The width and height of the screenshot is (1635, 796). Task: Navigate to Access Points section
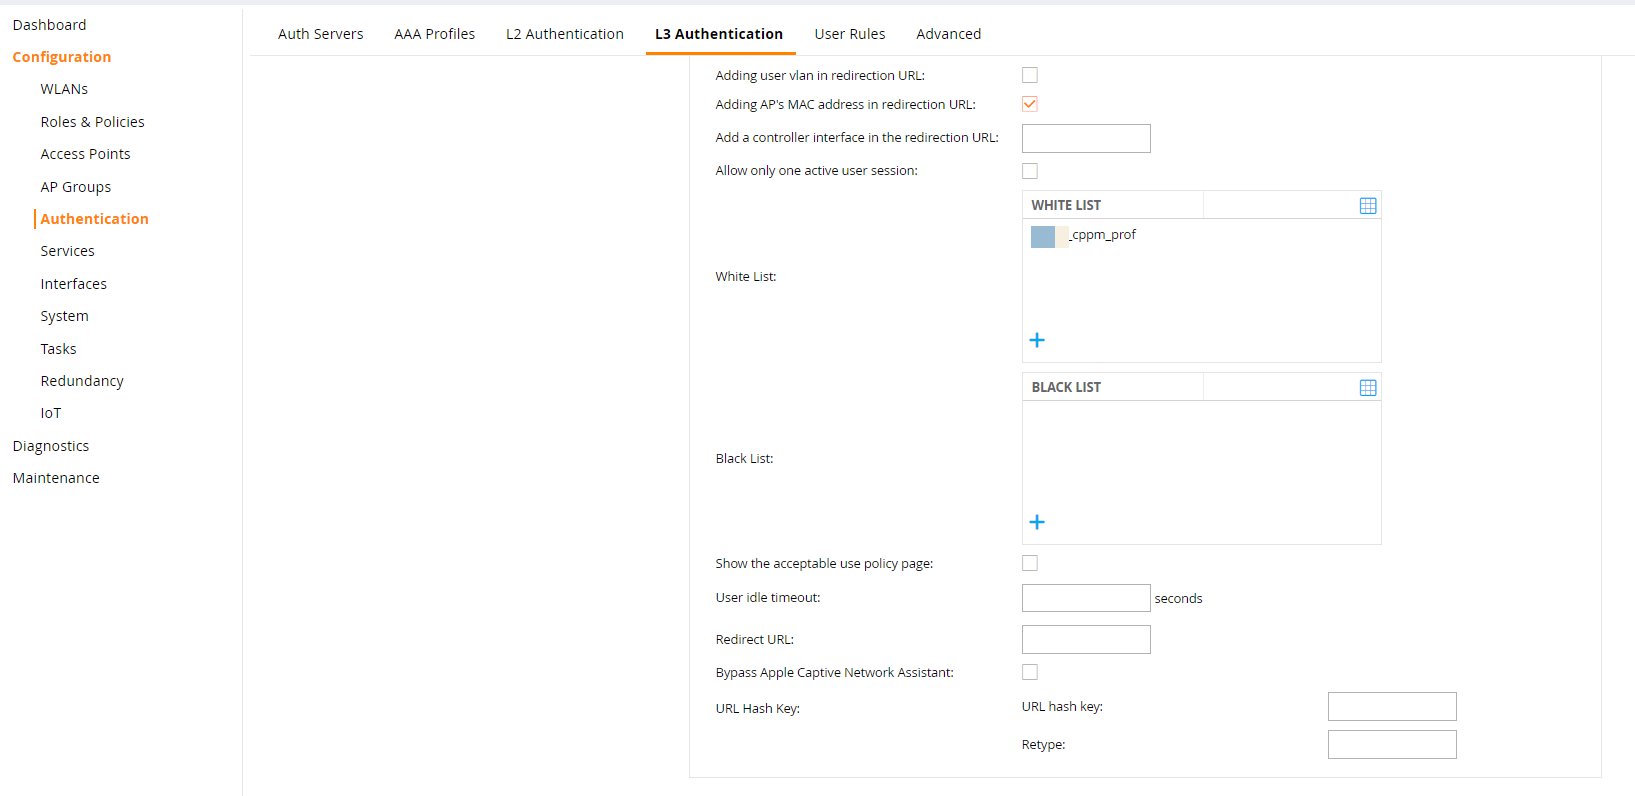point(85,154)
